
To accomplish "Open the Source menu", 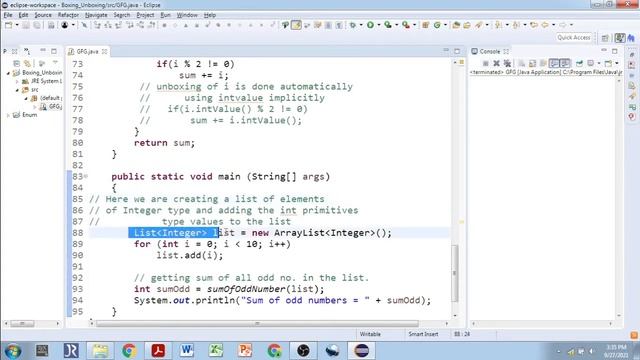I will click(x=43, y=15).
